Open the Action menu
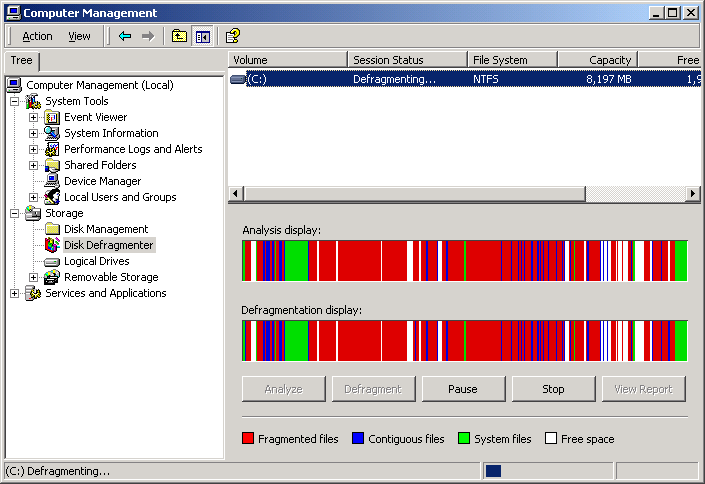Screen dimensions: 705x484 pos(37,36)
